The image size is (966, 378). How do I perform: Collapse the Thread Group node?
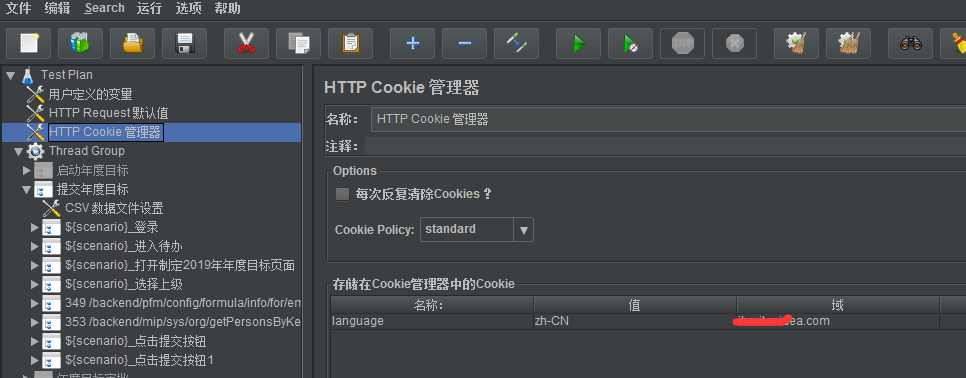click(19, 151)
